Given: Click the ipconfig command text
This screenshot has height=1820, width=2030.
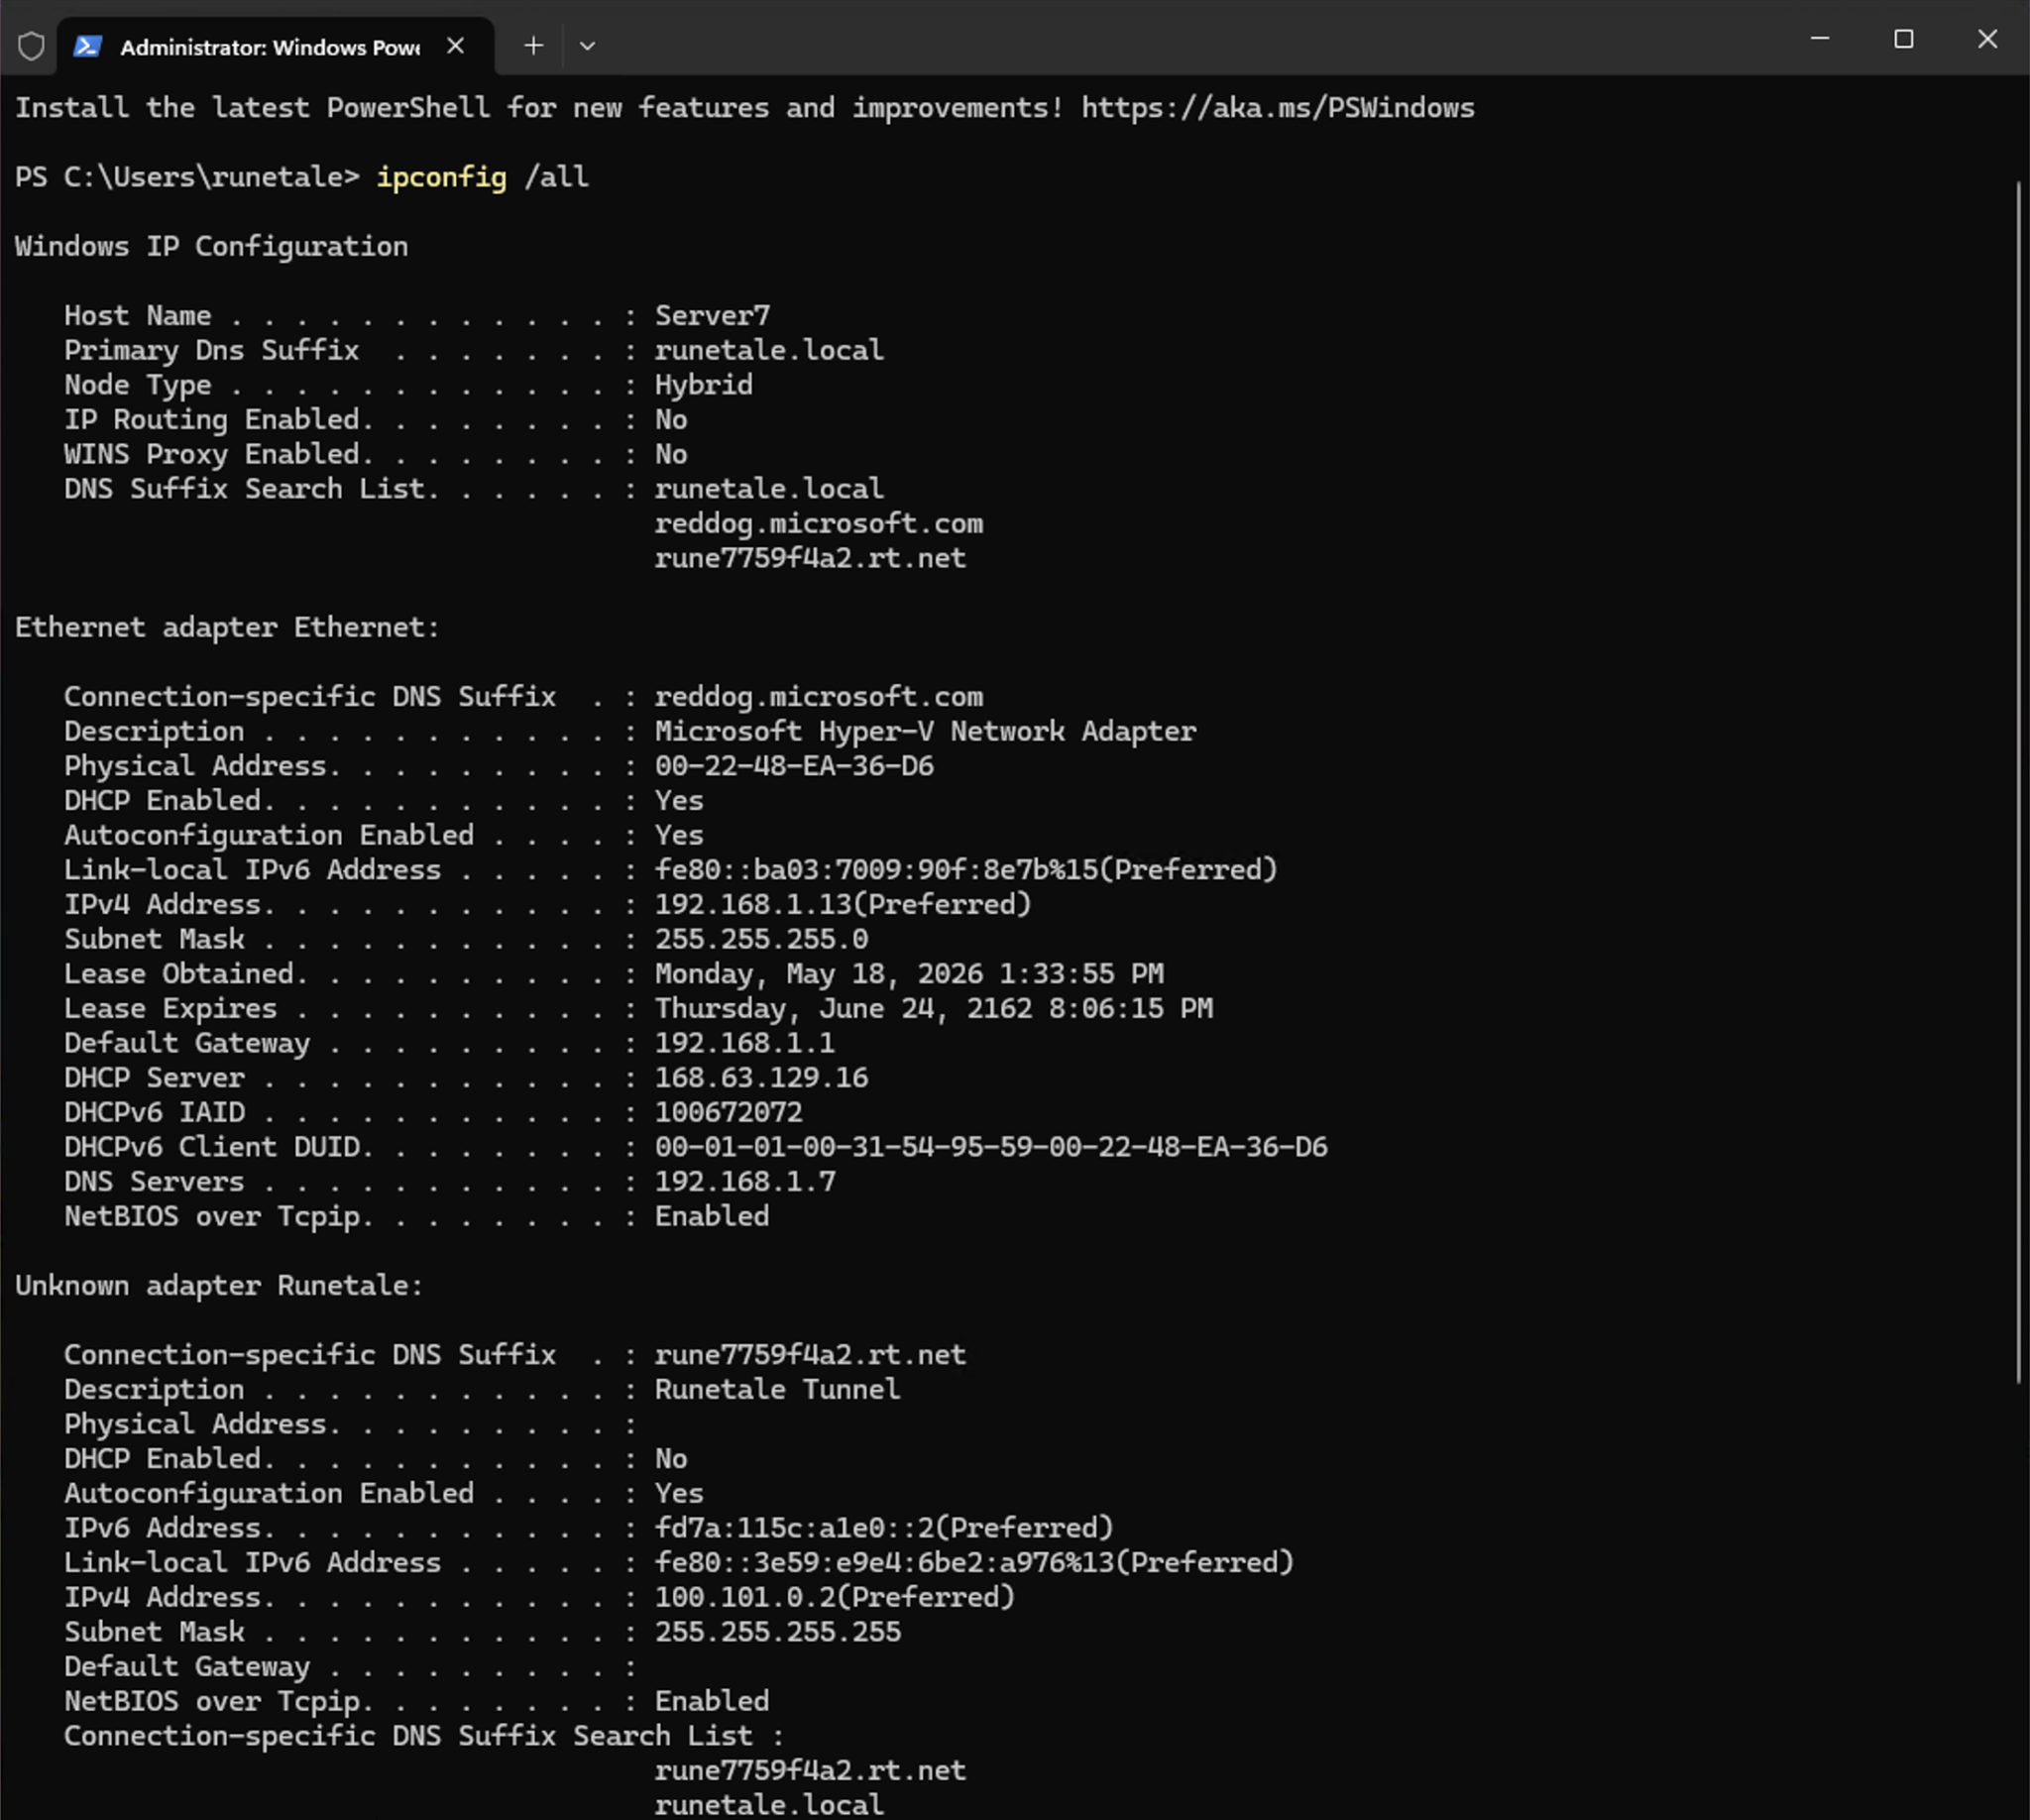Looking at the screenshot, I should point(441,178).
